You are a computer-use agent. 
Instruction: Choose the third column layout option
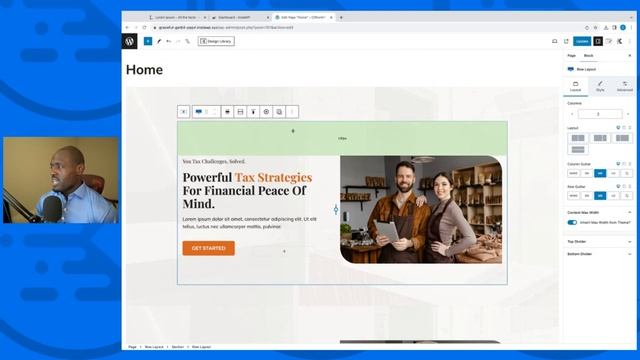622,138
